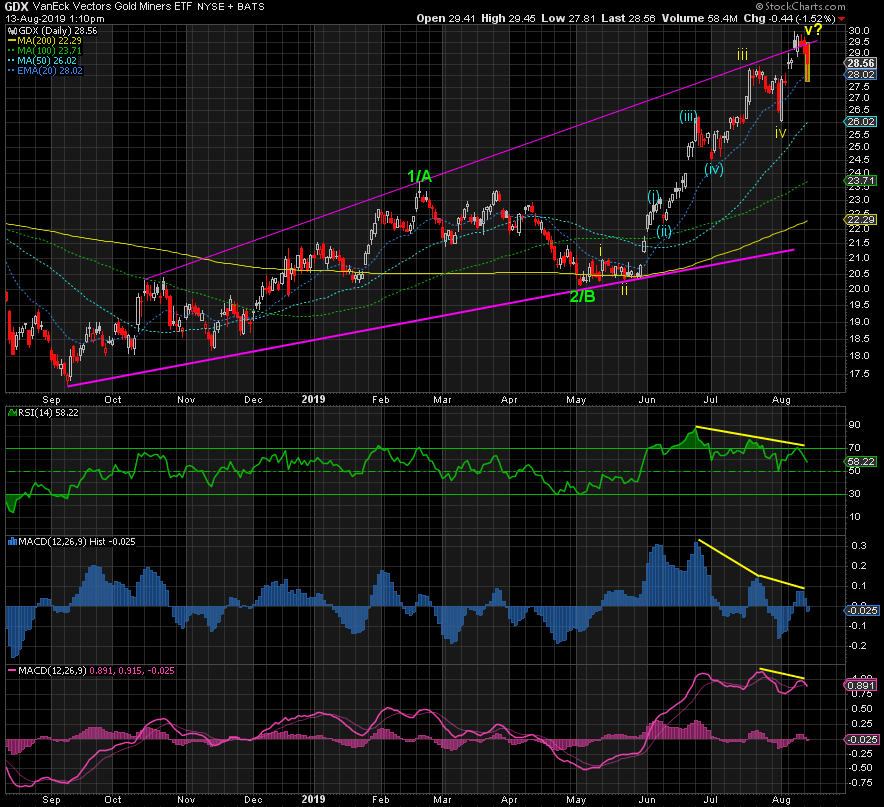884x807 pixels.
Task: Click the pink MACD line legend marker
Action: pos(12,671)
